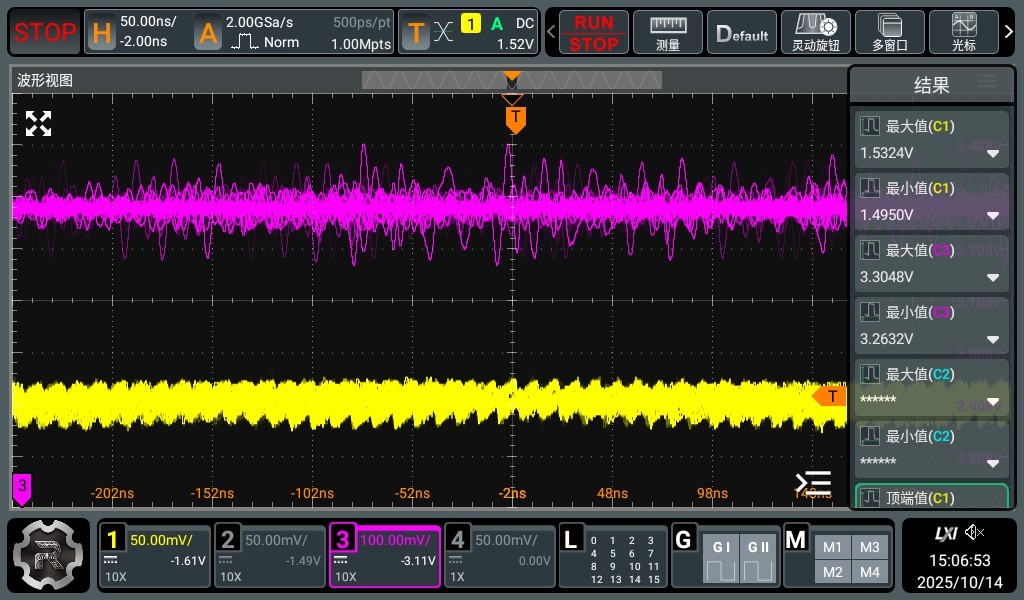Open the main menu gear logo

[x=48, y=555]
